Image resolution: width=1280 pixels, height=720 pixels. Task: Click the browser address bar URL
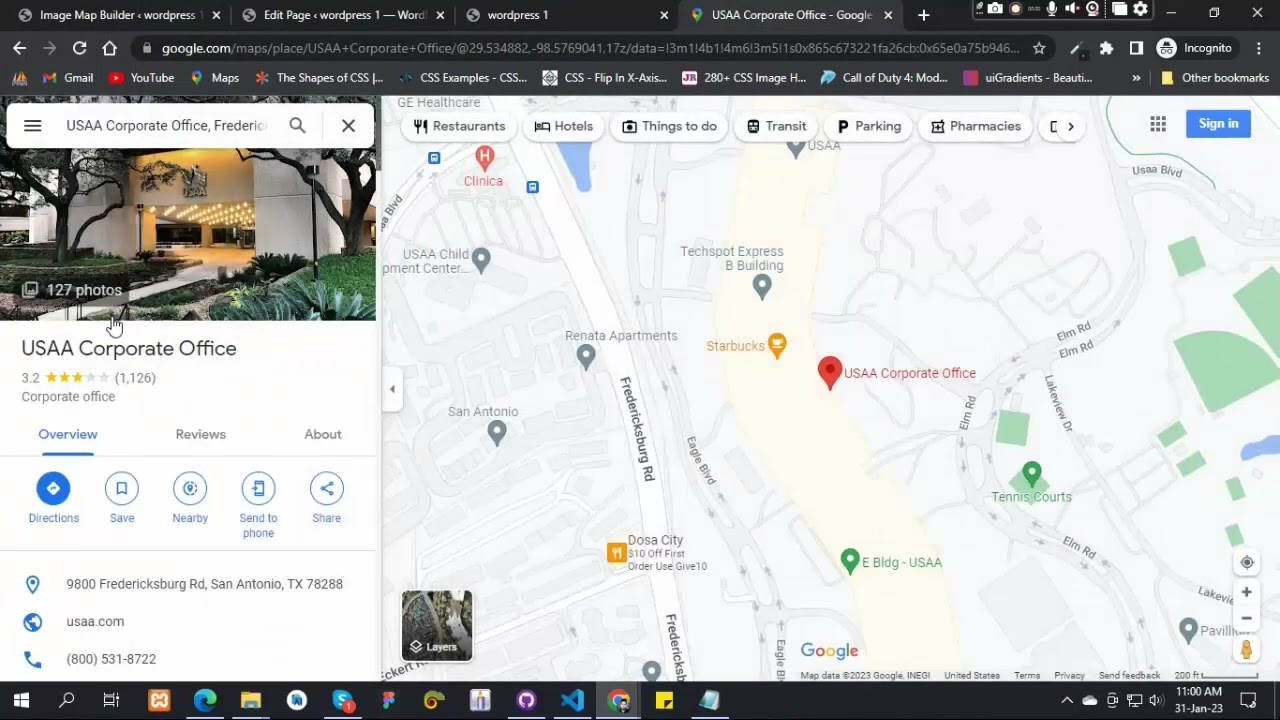590,48
